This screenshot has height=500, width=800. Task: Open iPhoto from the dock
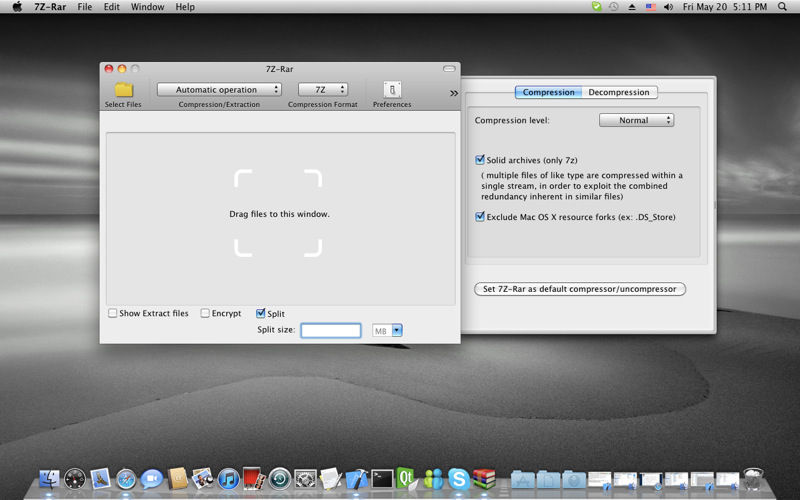tap(203, 480)
